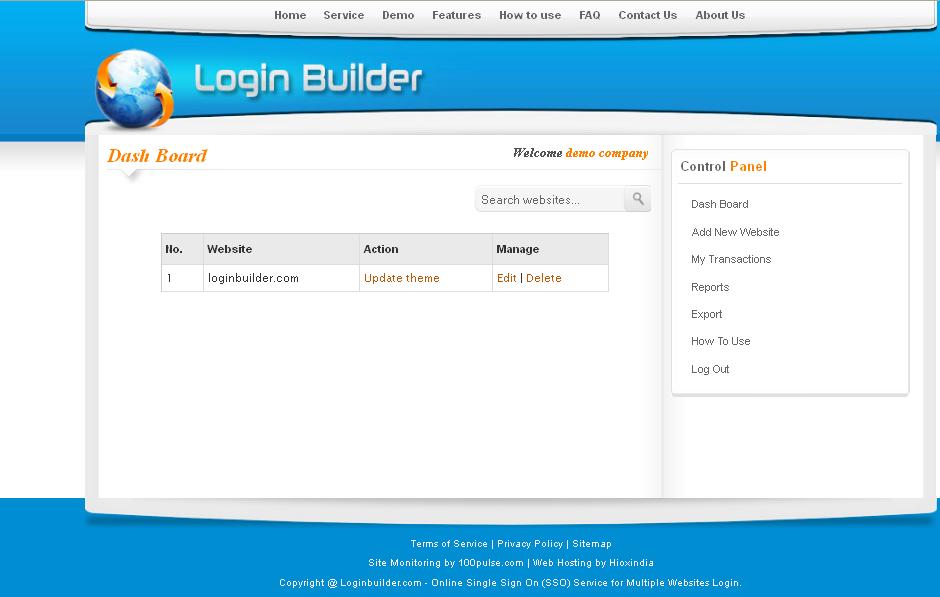Click the Action column header
The width and height of the screenshot is (940, 597).
[x=426, y=249]
